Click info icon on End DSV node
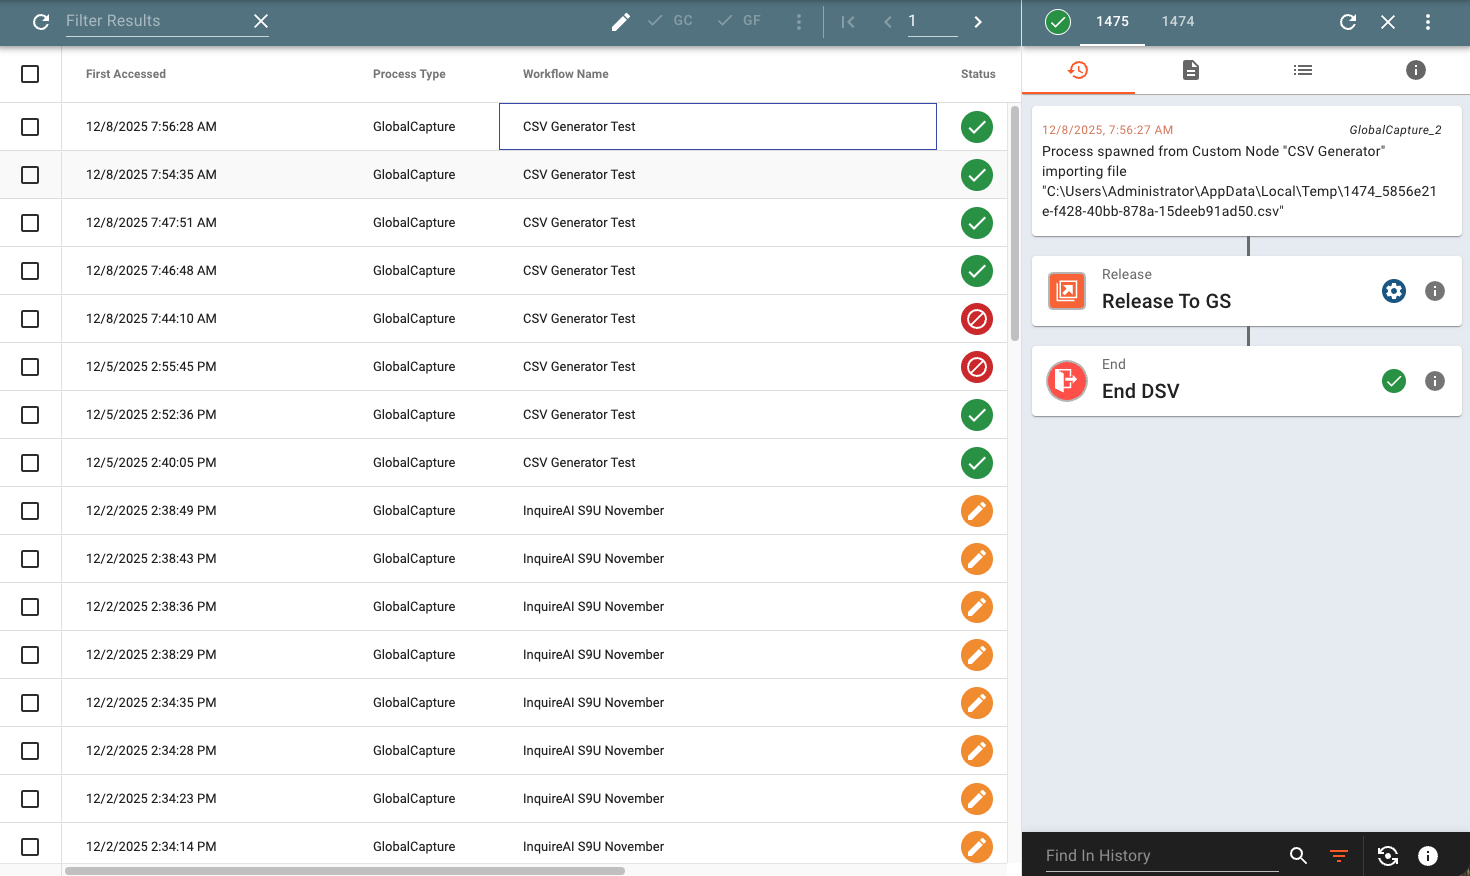 point(1434,381)
